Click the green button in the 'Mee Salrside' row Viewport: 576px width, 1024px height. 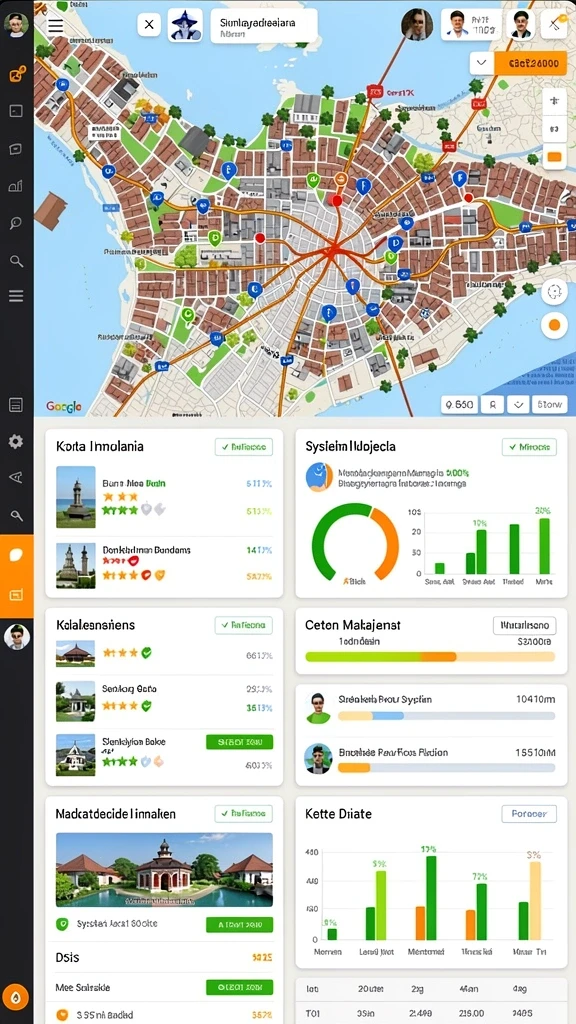click(x=239, y=987)
